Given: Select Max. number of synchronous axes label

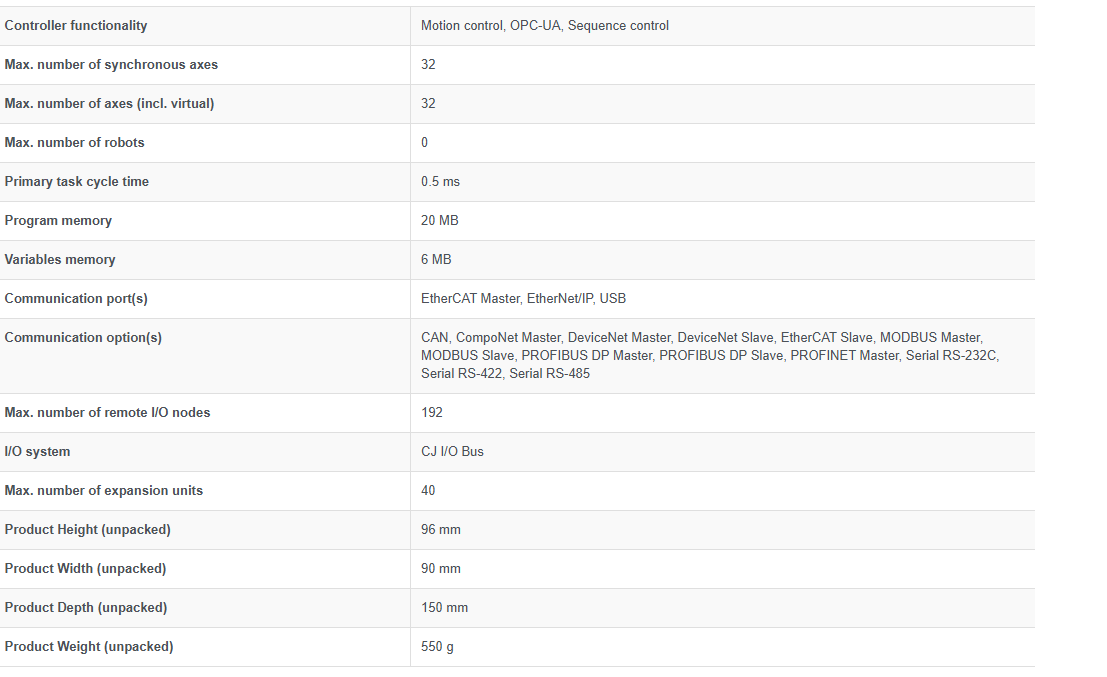Looking at the screenshot, I should pos(111,65).
